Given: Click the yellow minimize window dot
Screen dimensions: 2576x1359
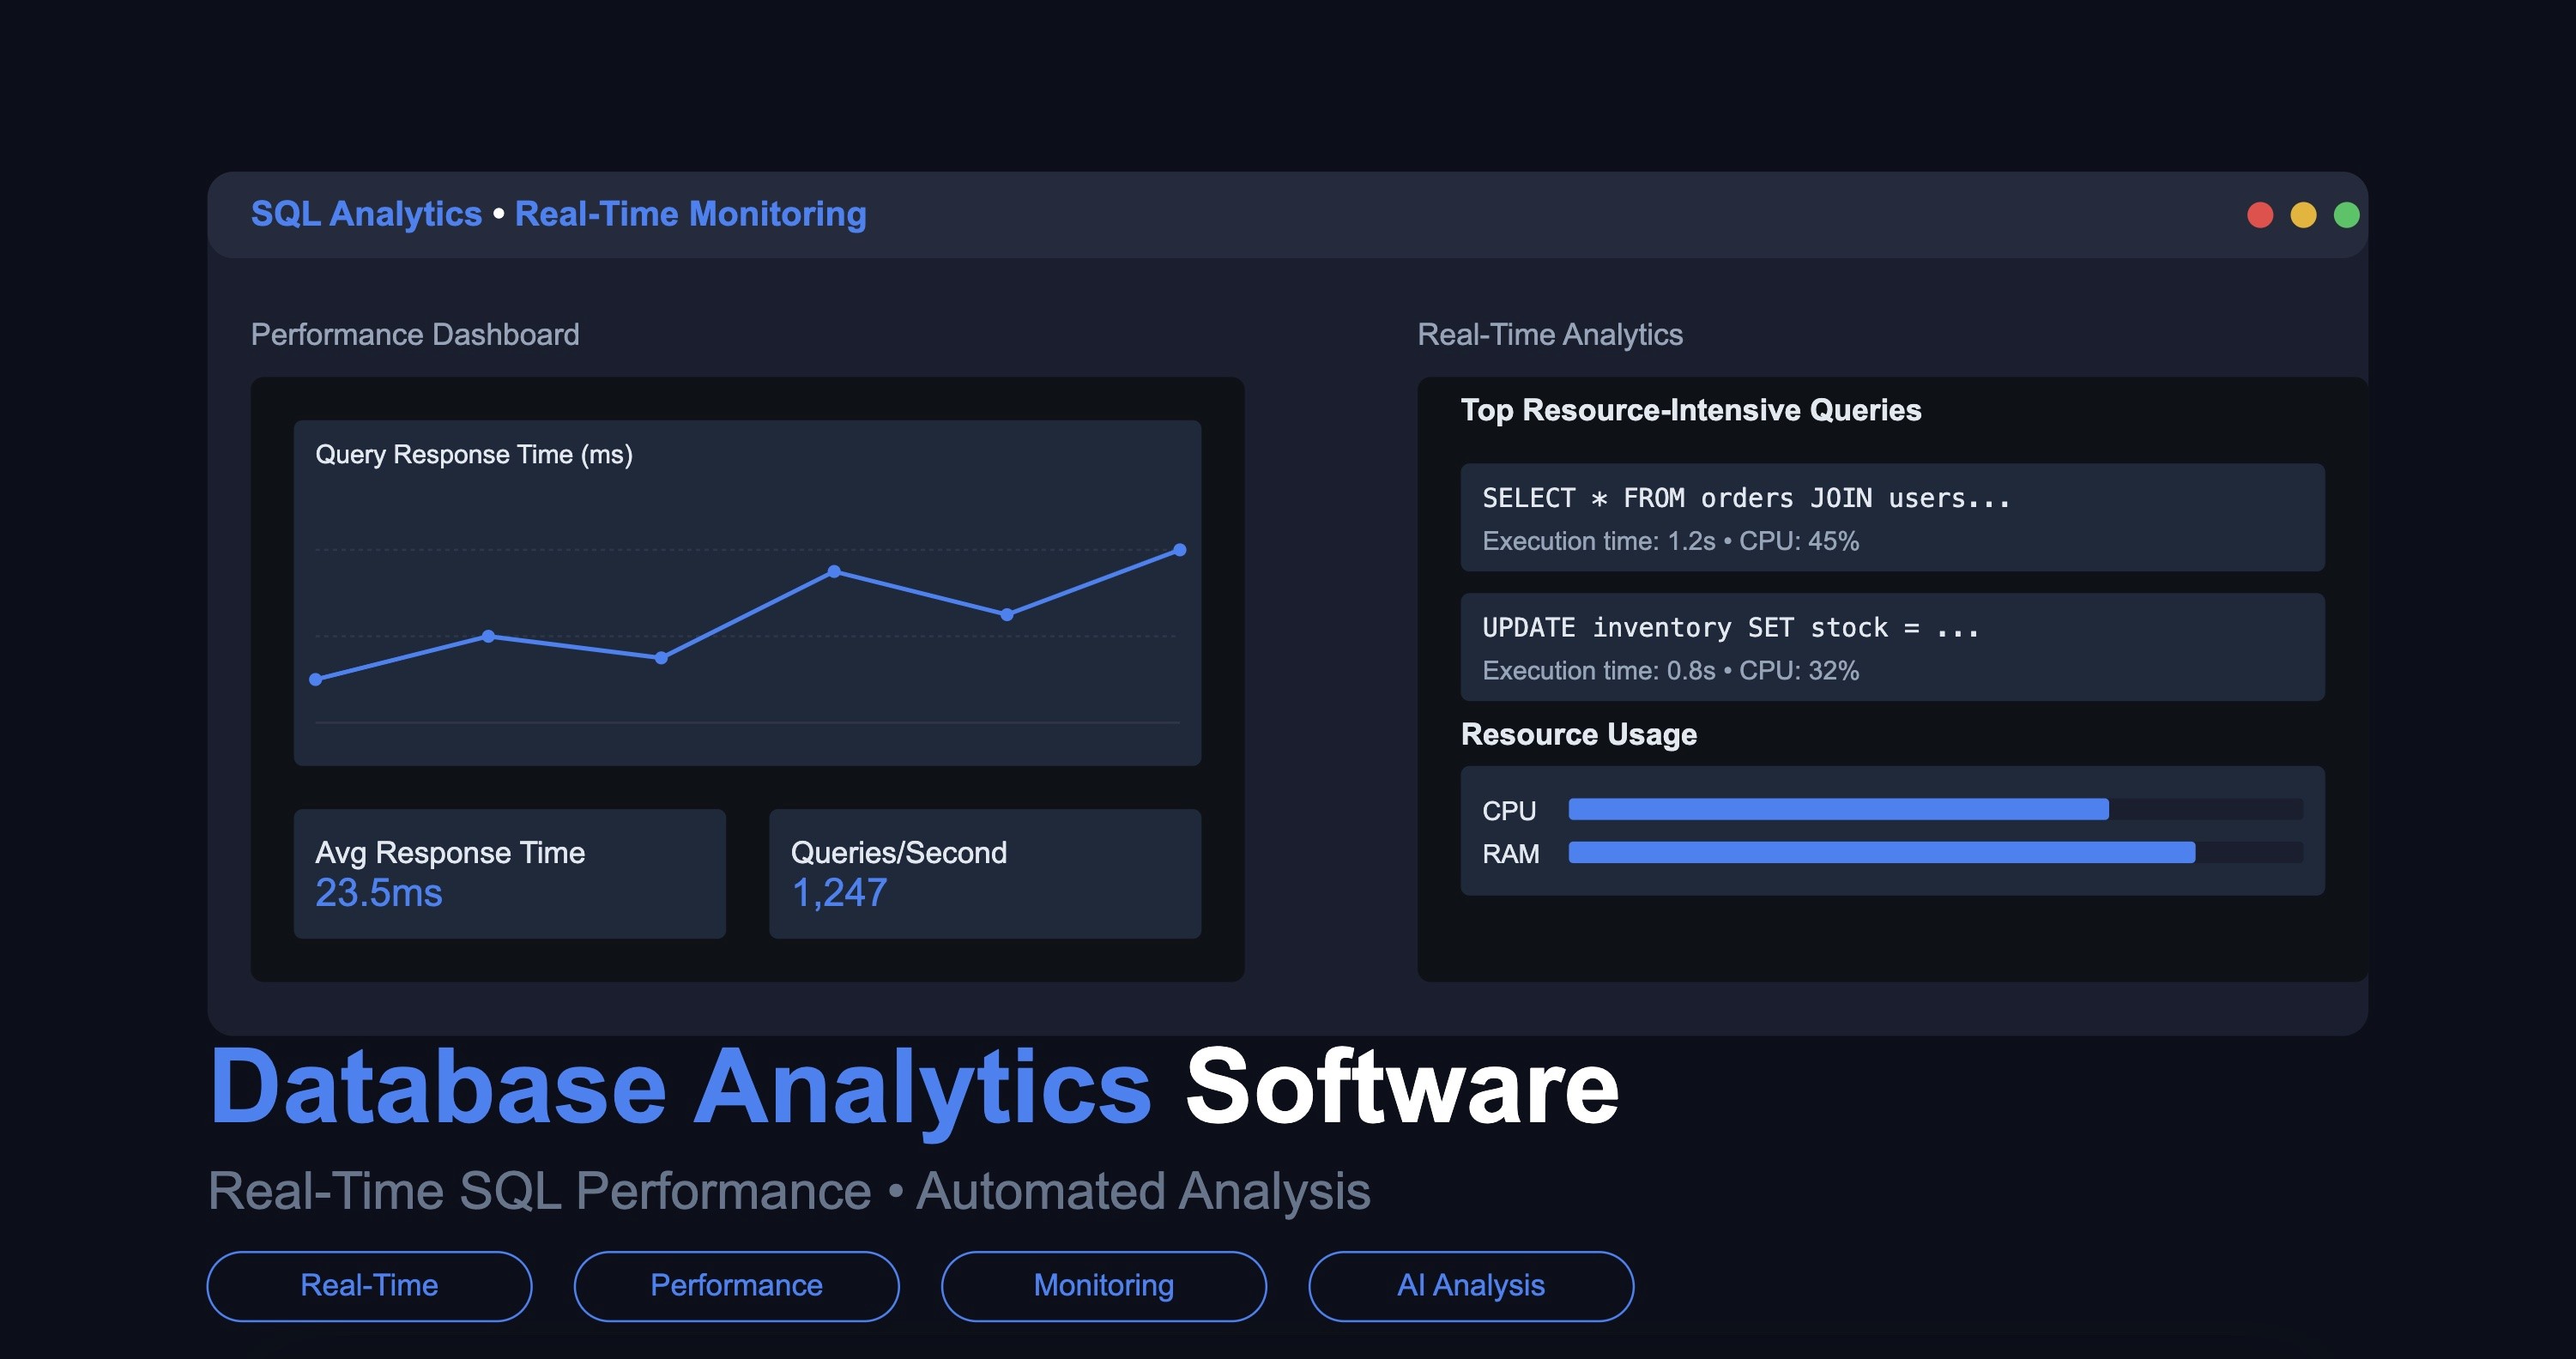Looking at the screenshot, I should tap(2303, 215).
